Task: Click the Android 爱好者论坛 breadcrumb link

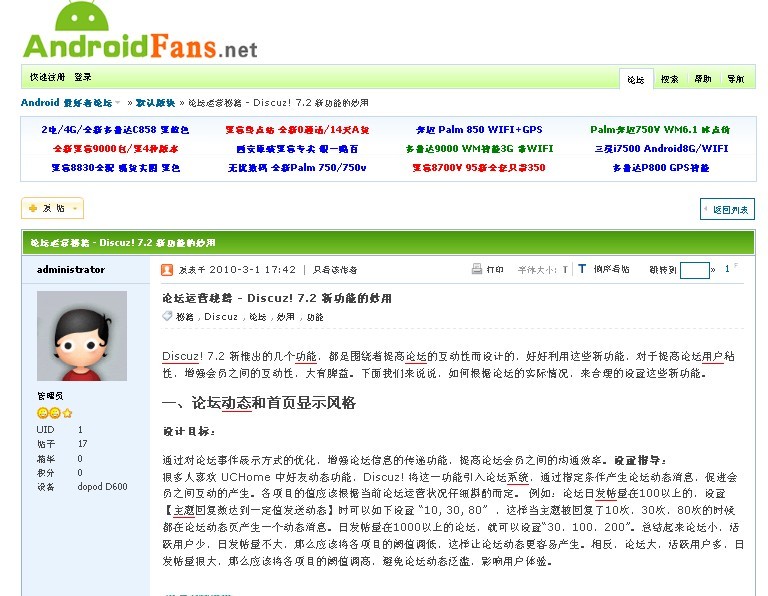Action: click(67, 102)
